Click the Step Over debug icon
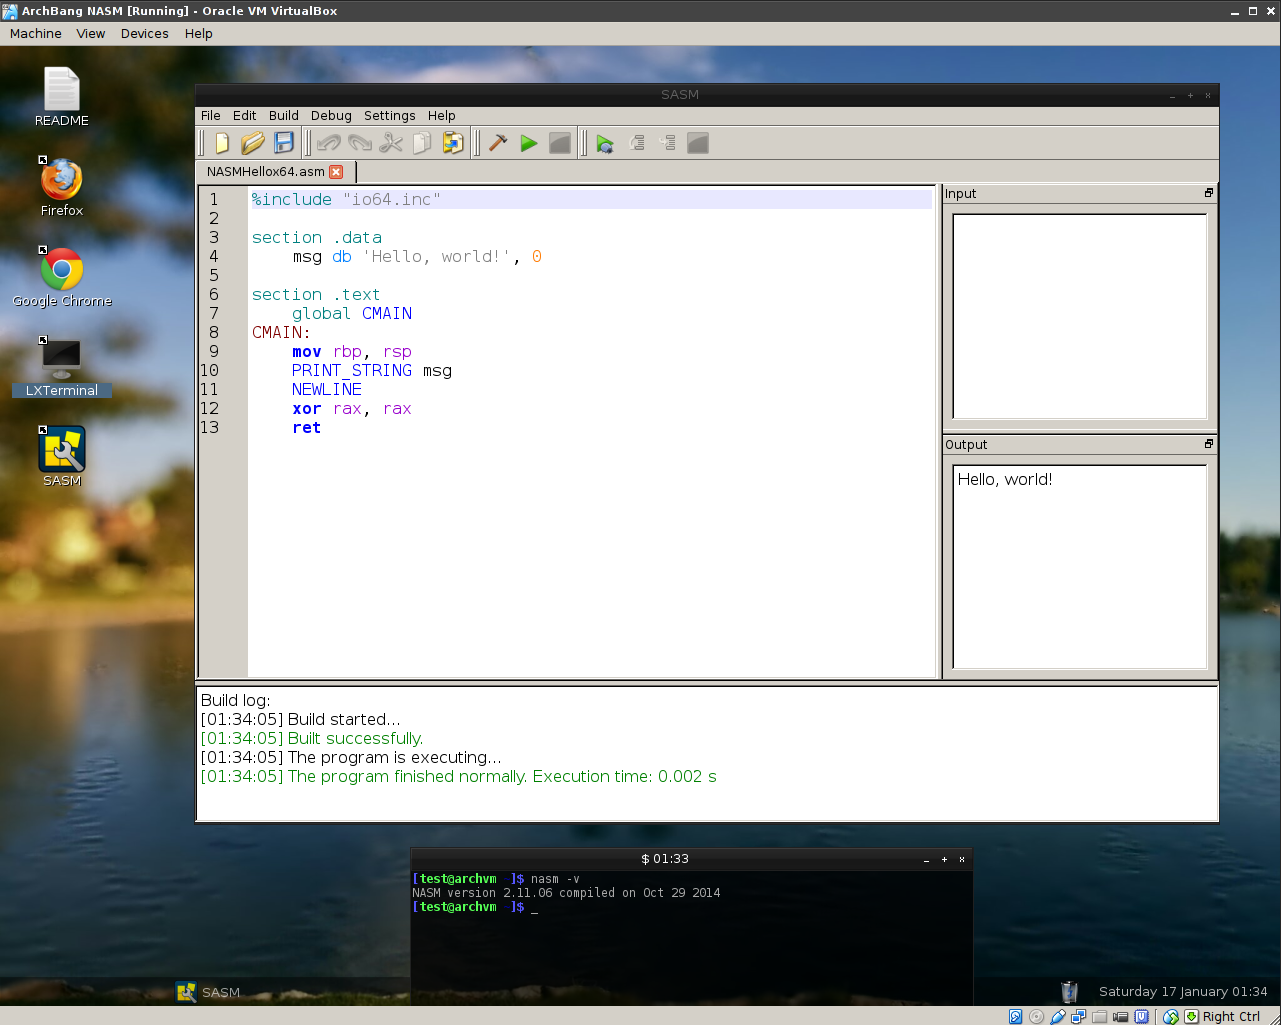This screenshot has height=1025, width=1281. click(637, 143)
